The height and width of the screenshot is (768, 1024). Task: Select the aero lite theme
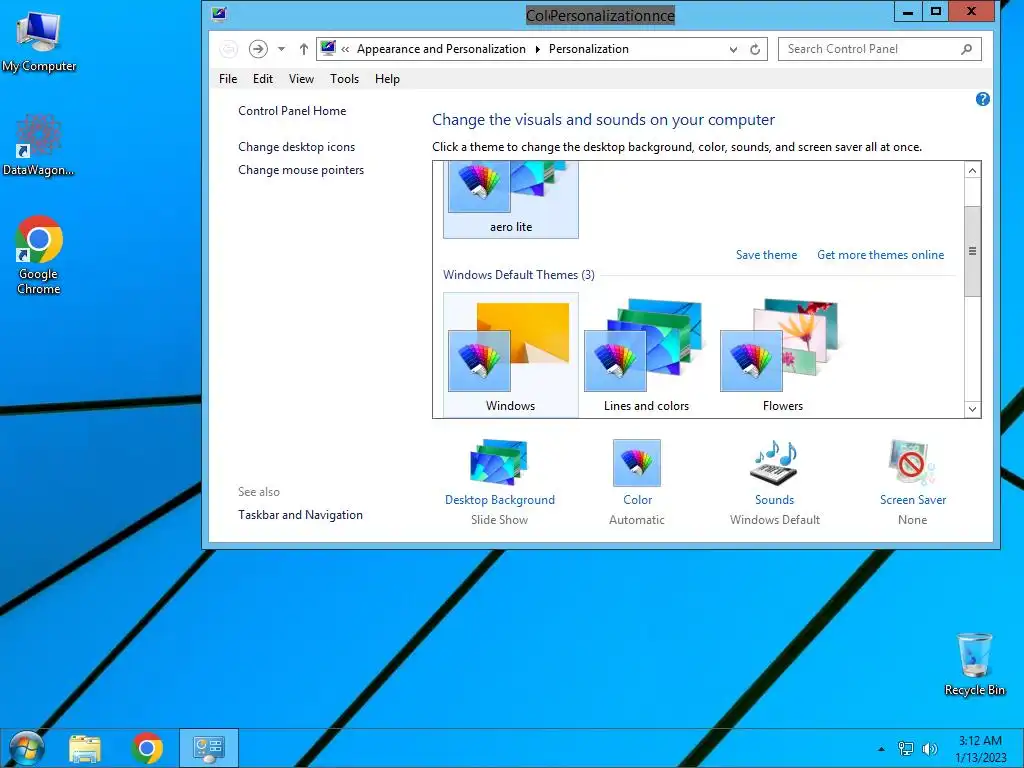tap(511, 199)
